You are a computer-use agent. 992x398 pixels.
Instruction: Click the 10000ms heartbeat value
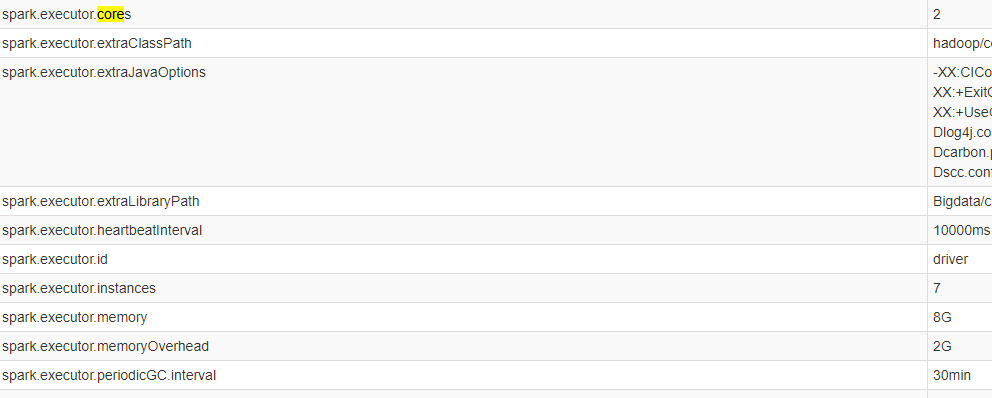tap(962, 230)
